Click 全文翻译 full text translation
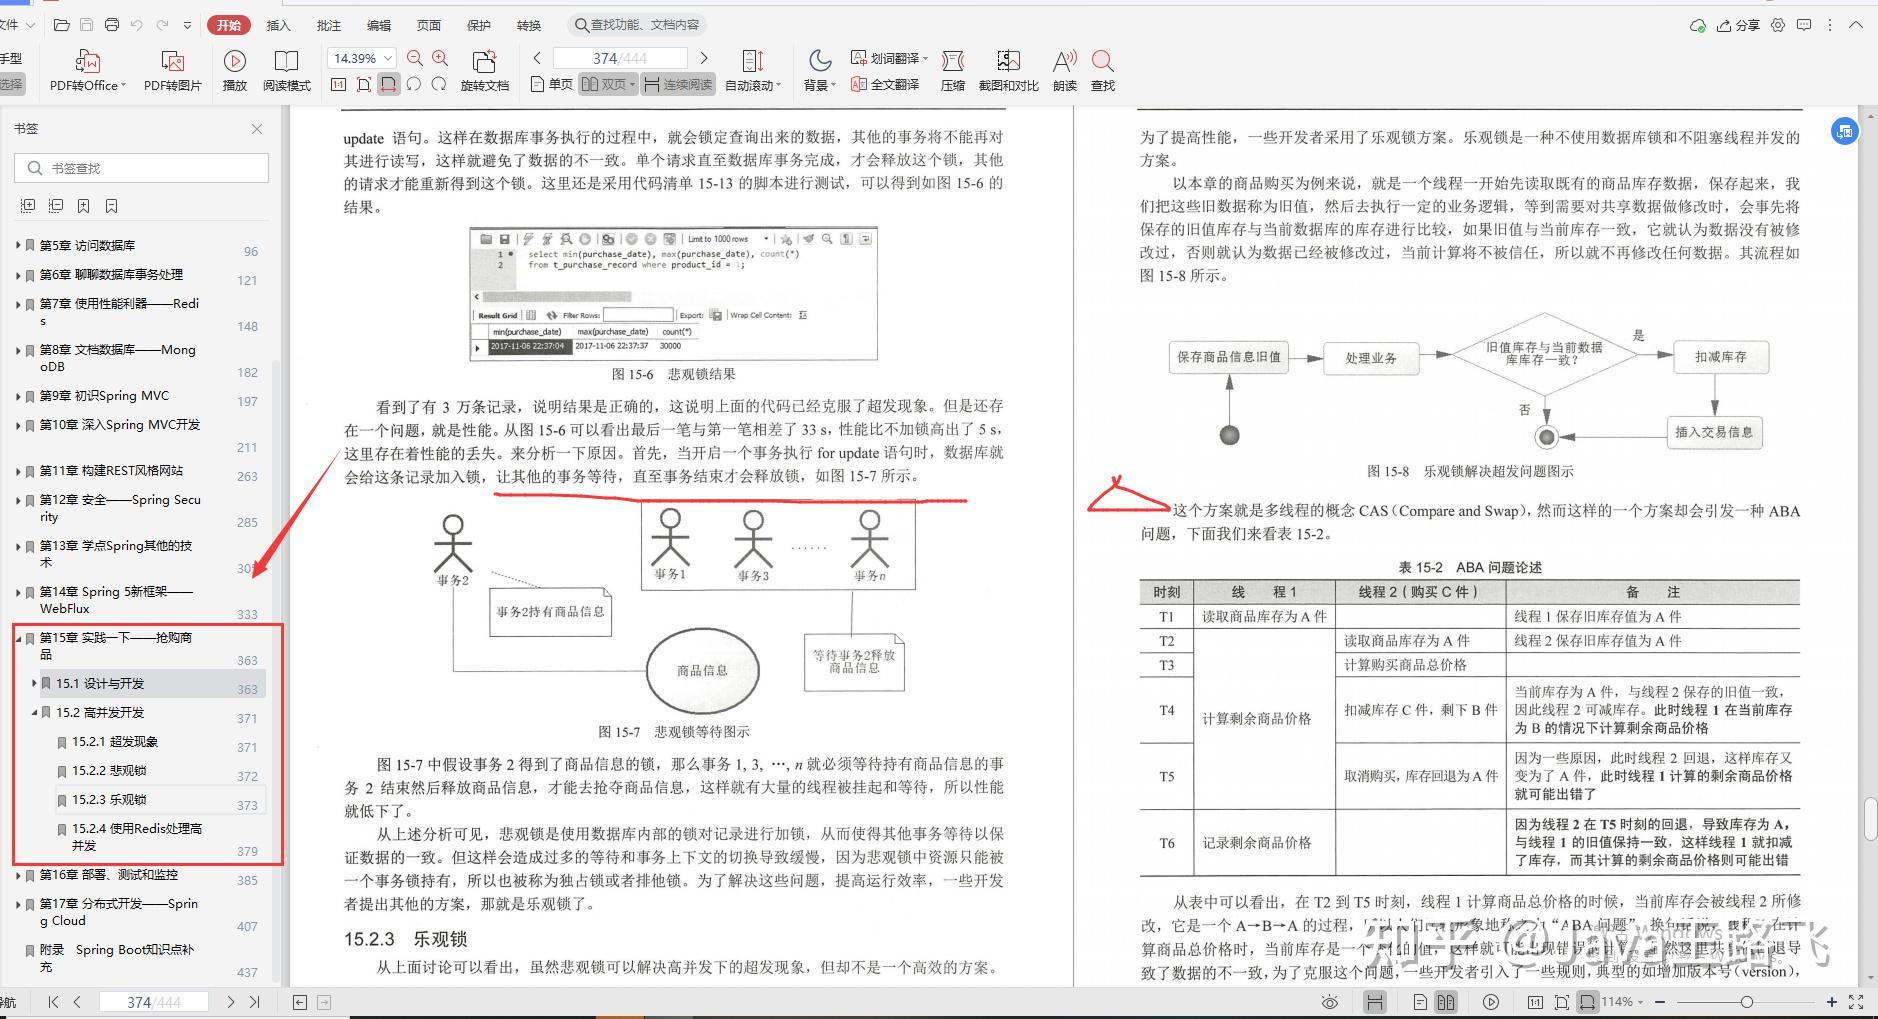The width and height of the screenshot is (1878, 1019). click(885, 85)
